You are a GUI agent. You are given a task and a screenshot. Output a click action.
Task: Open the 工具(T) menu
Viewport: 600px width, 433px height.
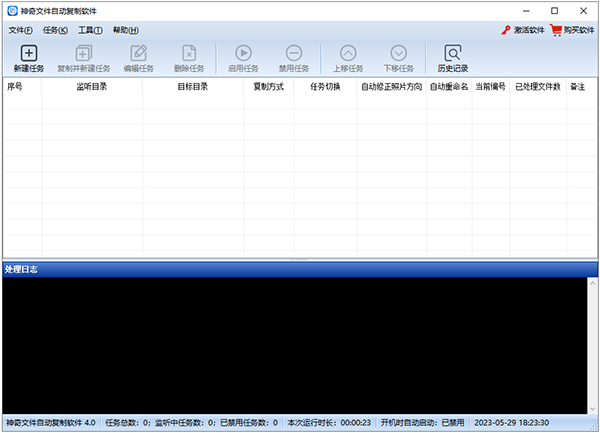coord(90,30)
